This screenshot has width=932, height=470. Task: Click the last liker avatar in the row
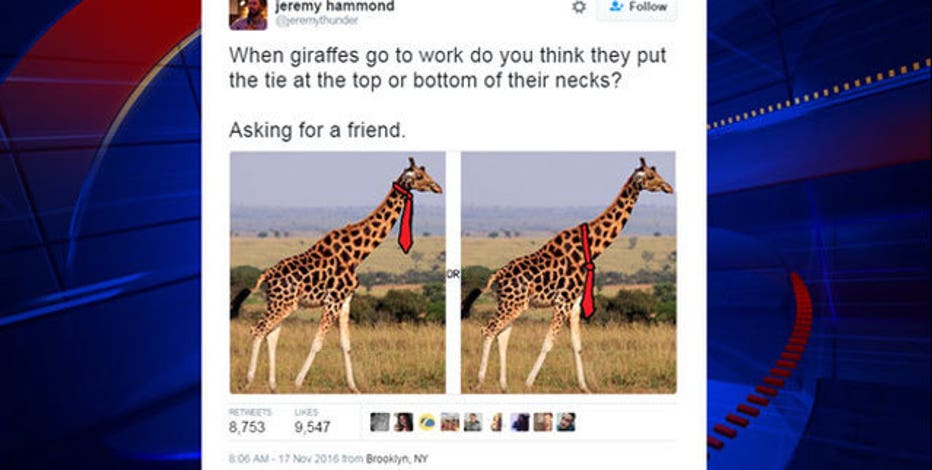click(x=566, y=422)
